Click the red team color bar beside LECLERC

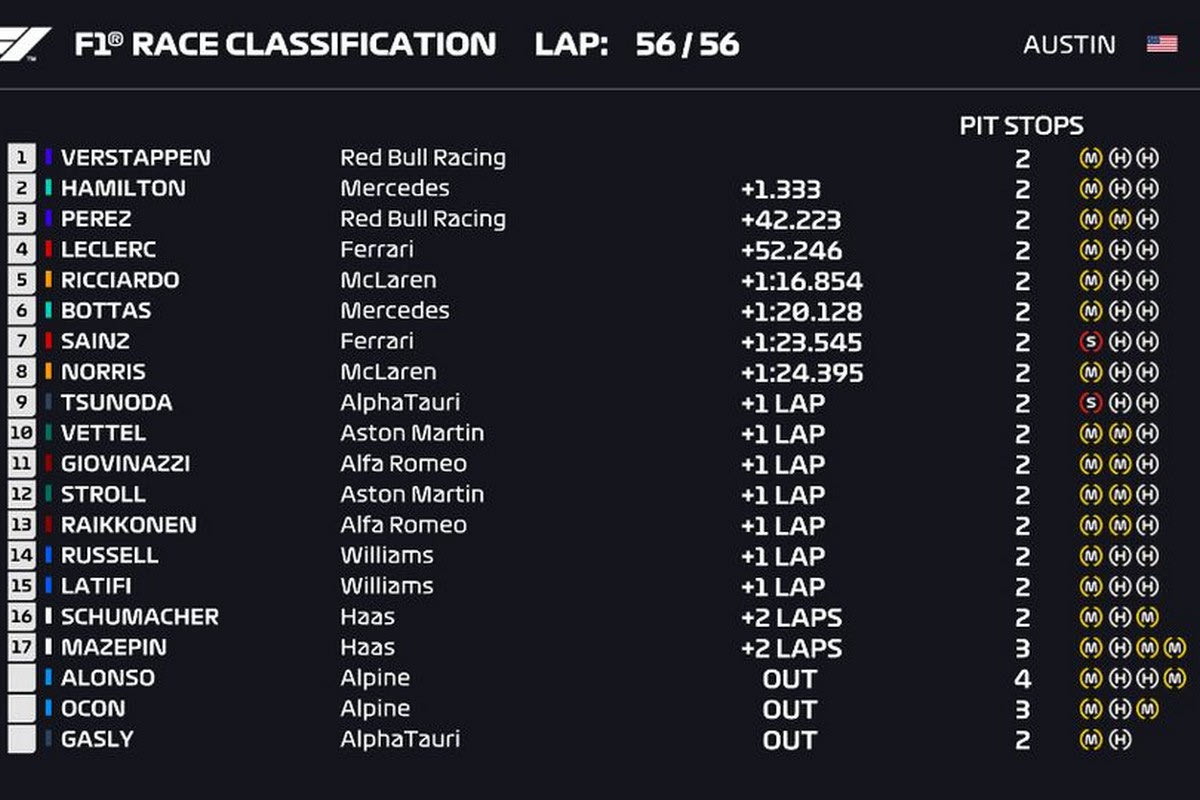48,250
